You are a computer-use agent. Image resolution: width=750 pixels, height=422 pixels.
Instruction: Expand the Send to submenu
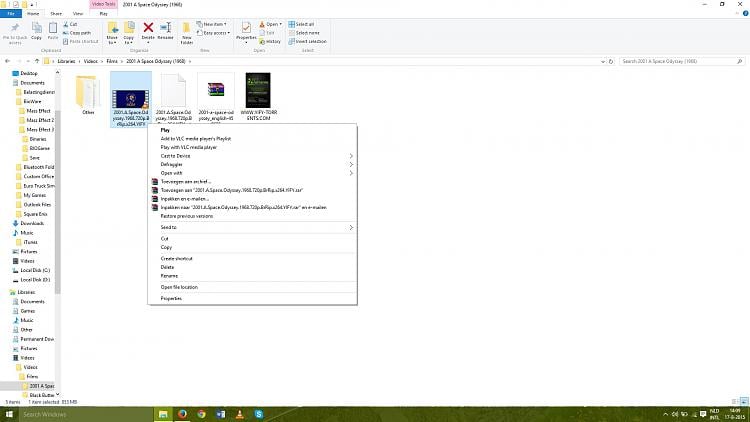click(351, 227)
